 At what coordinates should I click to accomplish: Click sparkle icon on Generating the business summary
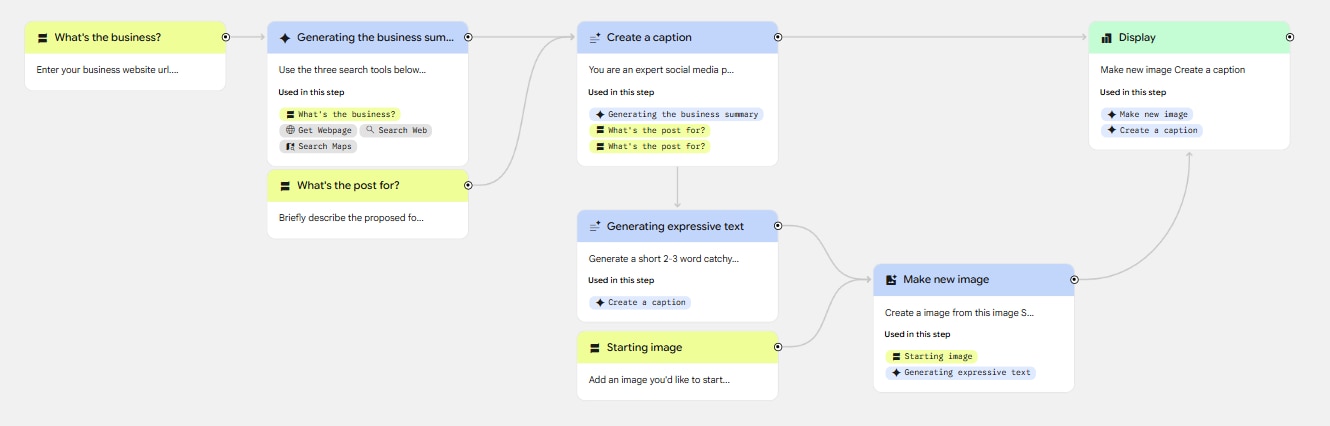tap(285, 38)
